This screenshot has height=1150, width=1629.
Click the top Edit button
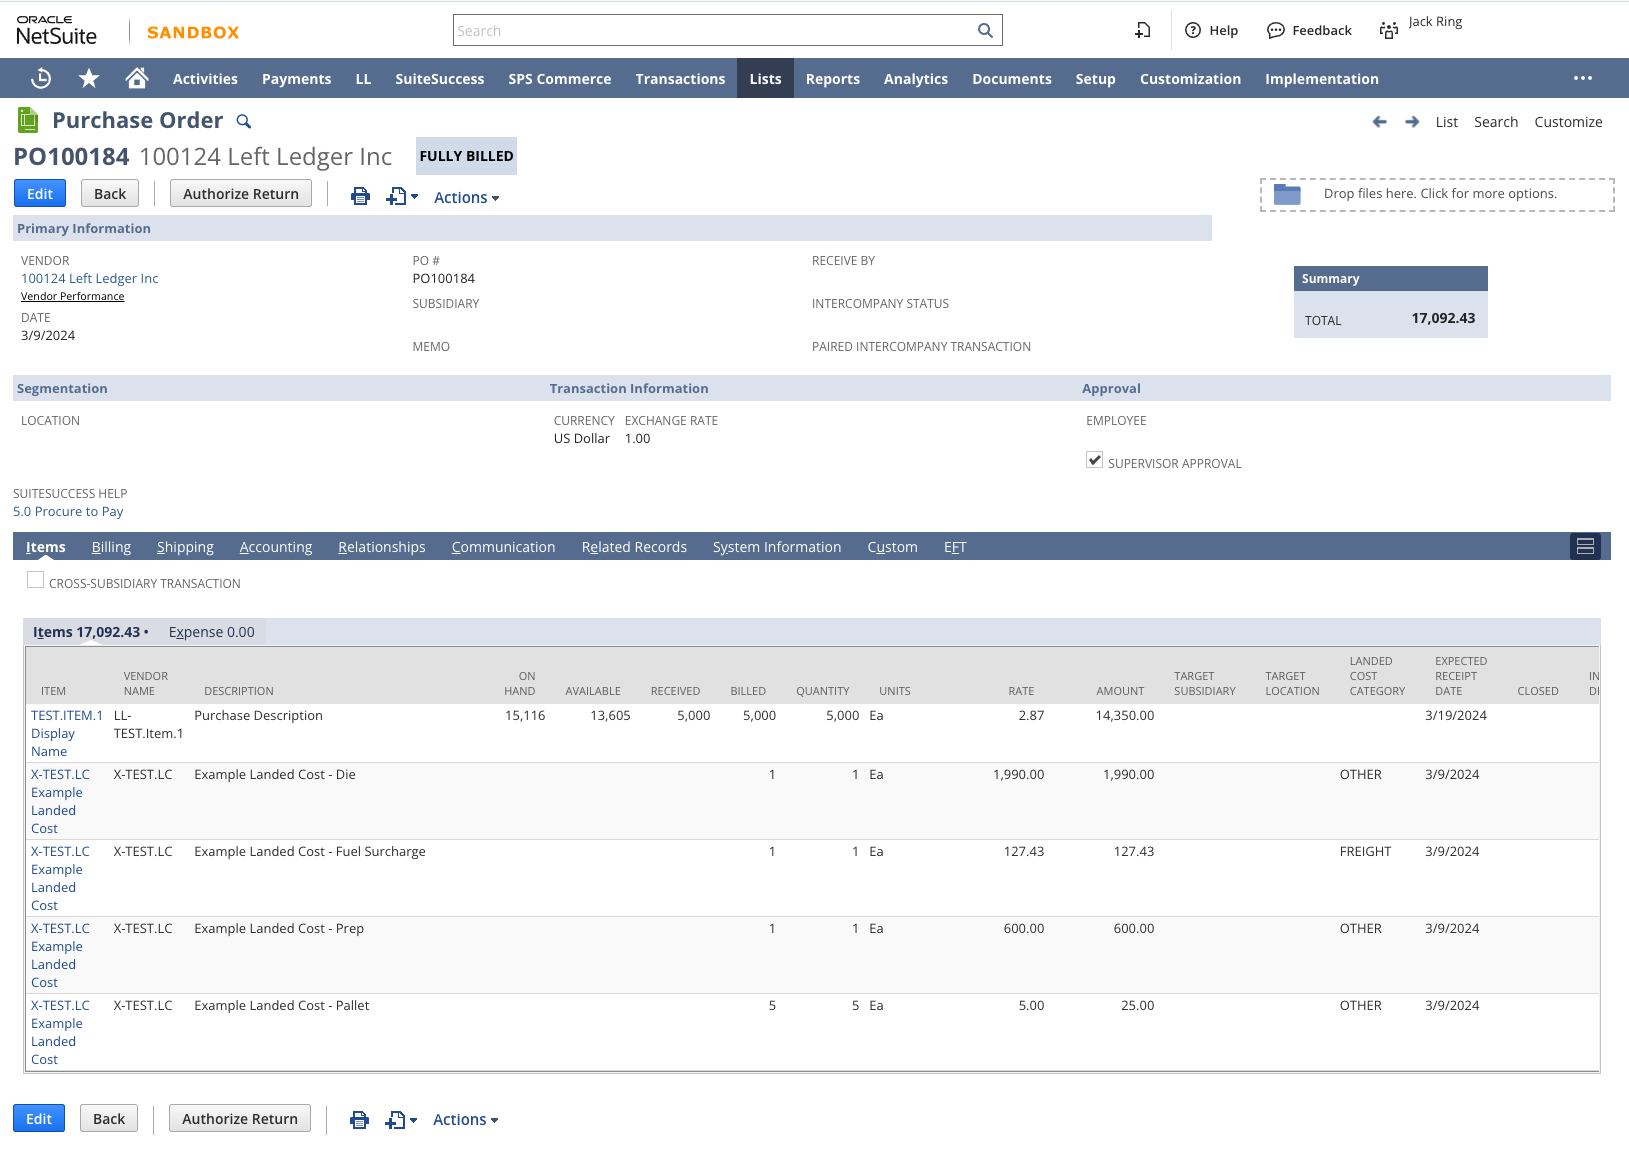click(40, 194)
